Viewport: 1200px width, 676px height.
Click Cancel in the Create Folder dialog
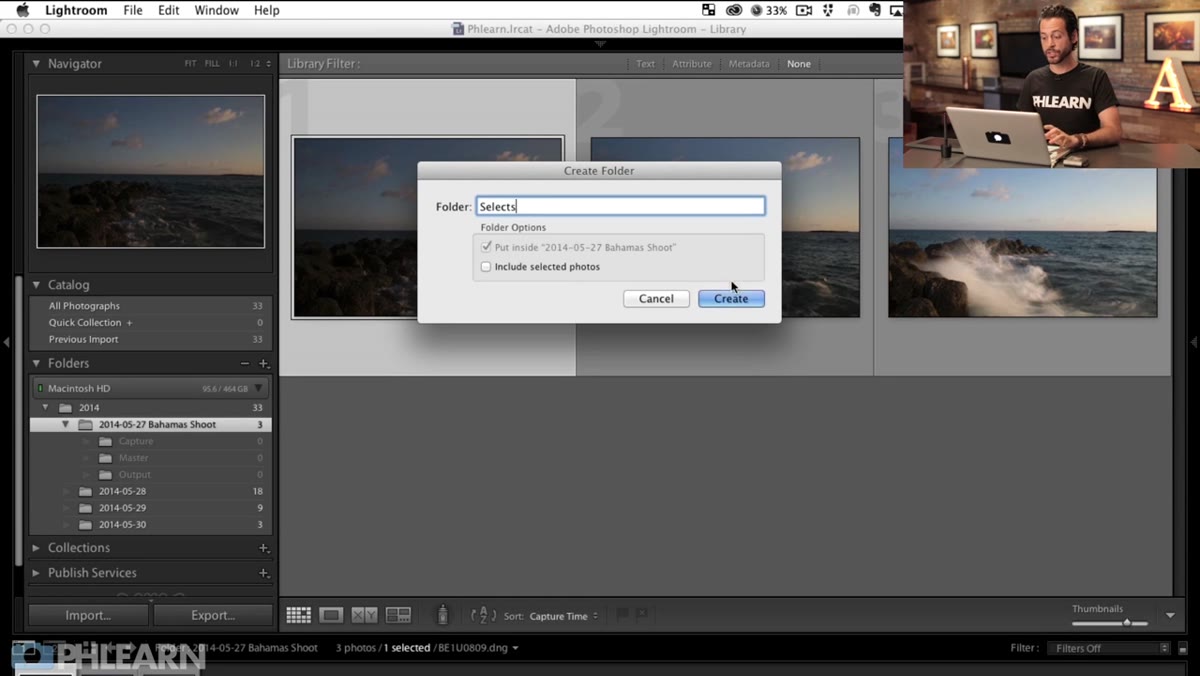coord(656,299)
